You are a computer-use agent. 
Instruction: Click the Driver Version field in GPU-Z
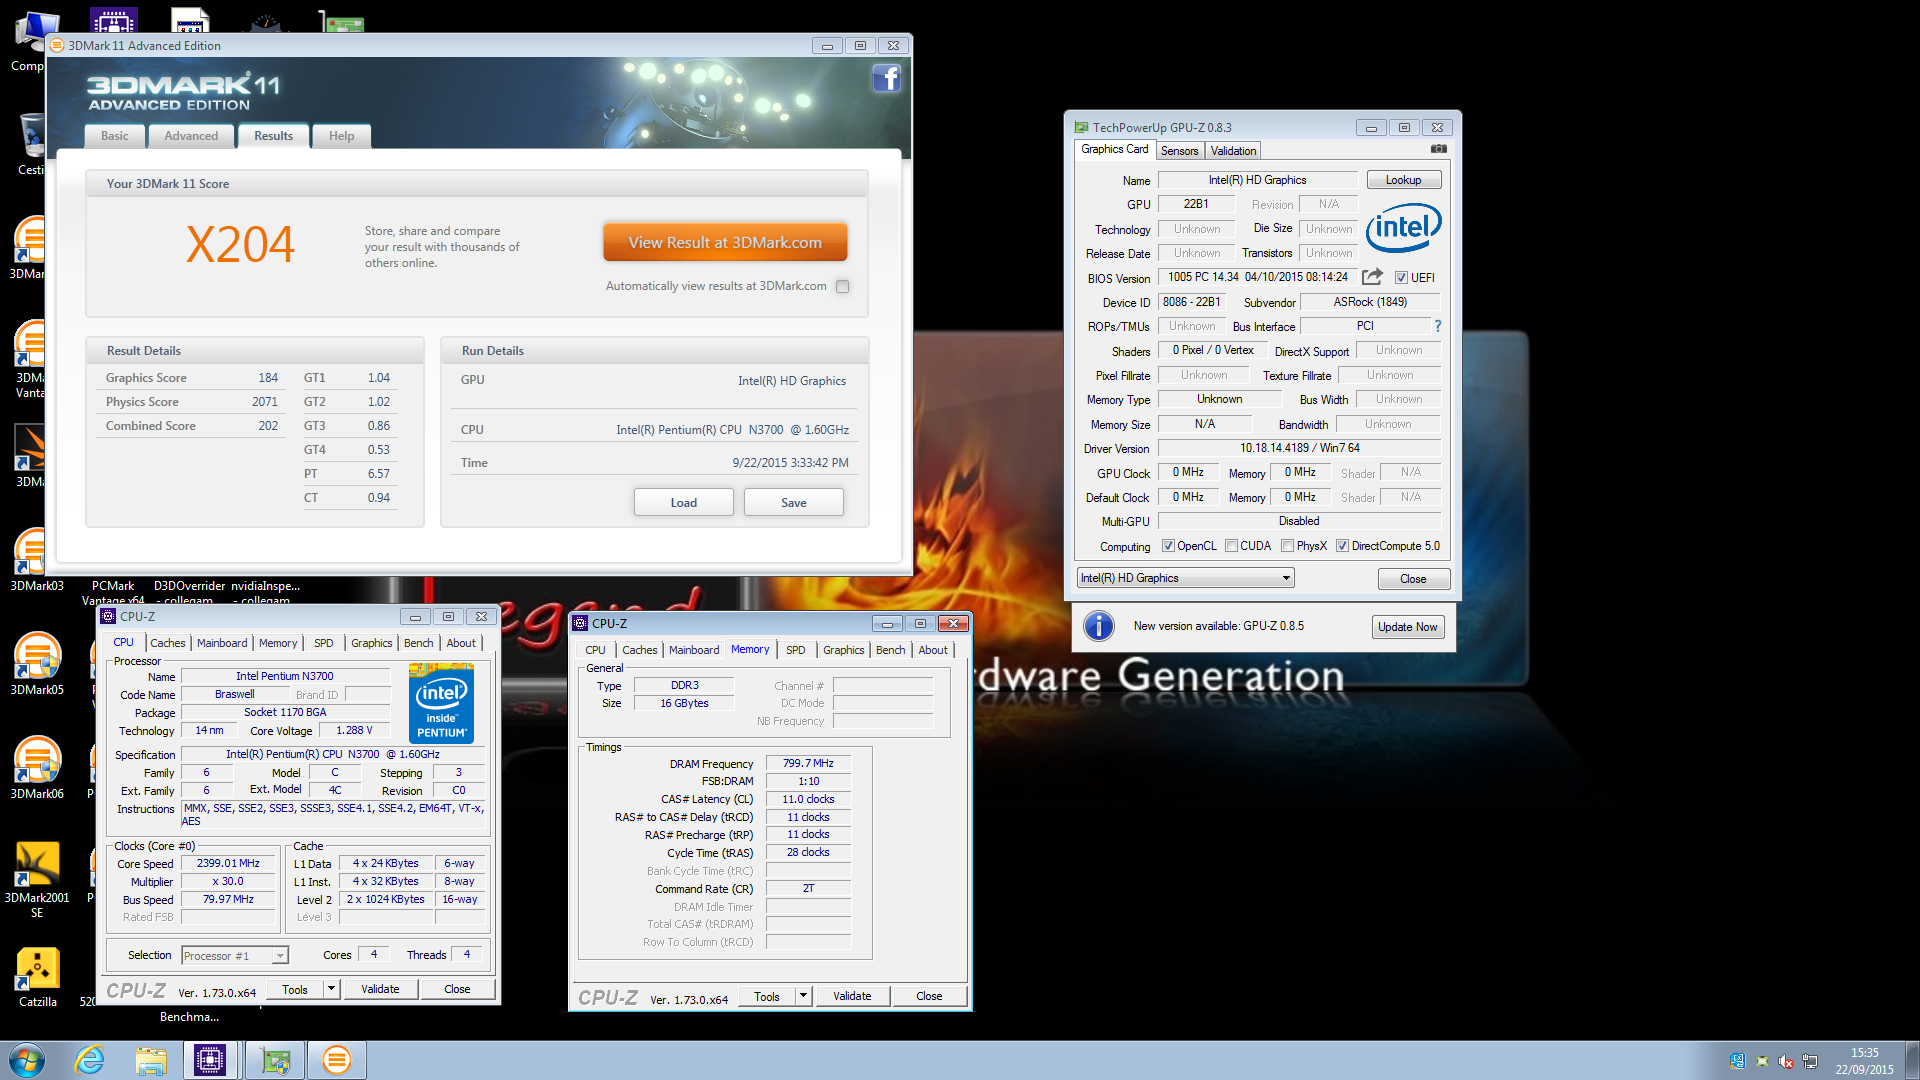pyautogui.click(x=1299, y=448)
